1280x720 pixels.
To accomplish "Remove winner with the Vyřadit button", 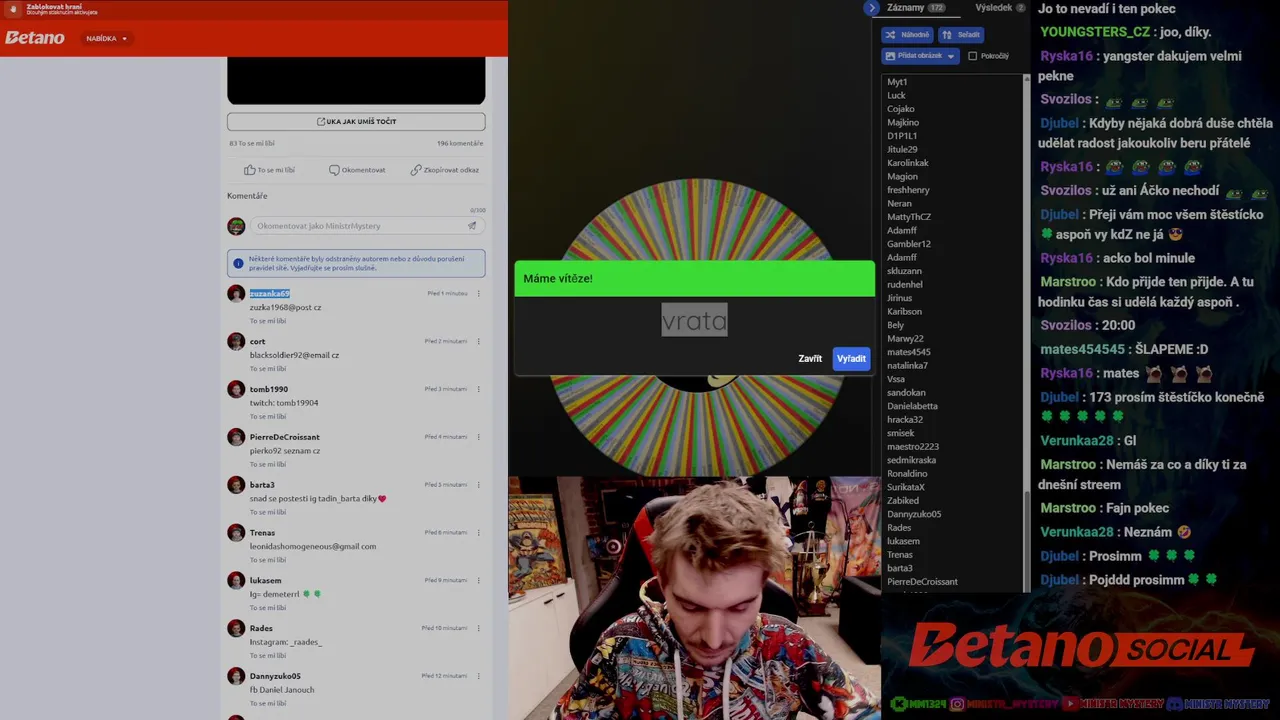I will pos(851,359).
